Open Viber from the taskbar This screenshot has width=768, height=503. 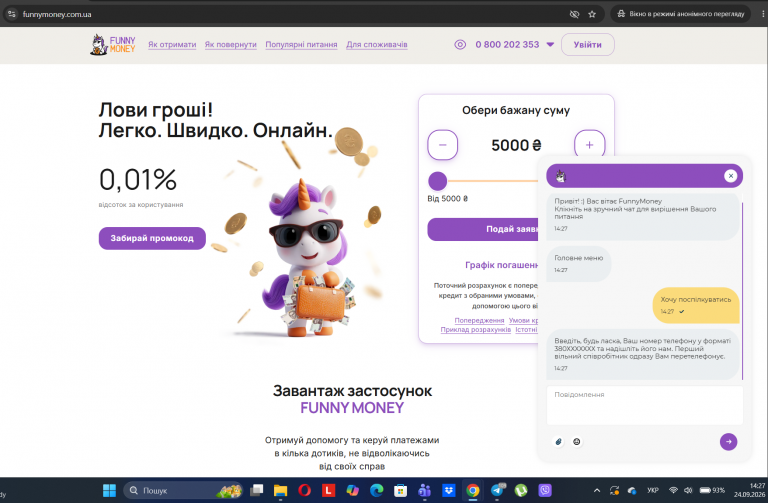click(x=545, y=490)
